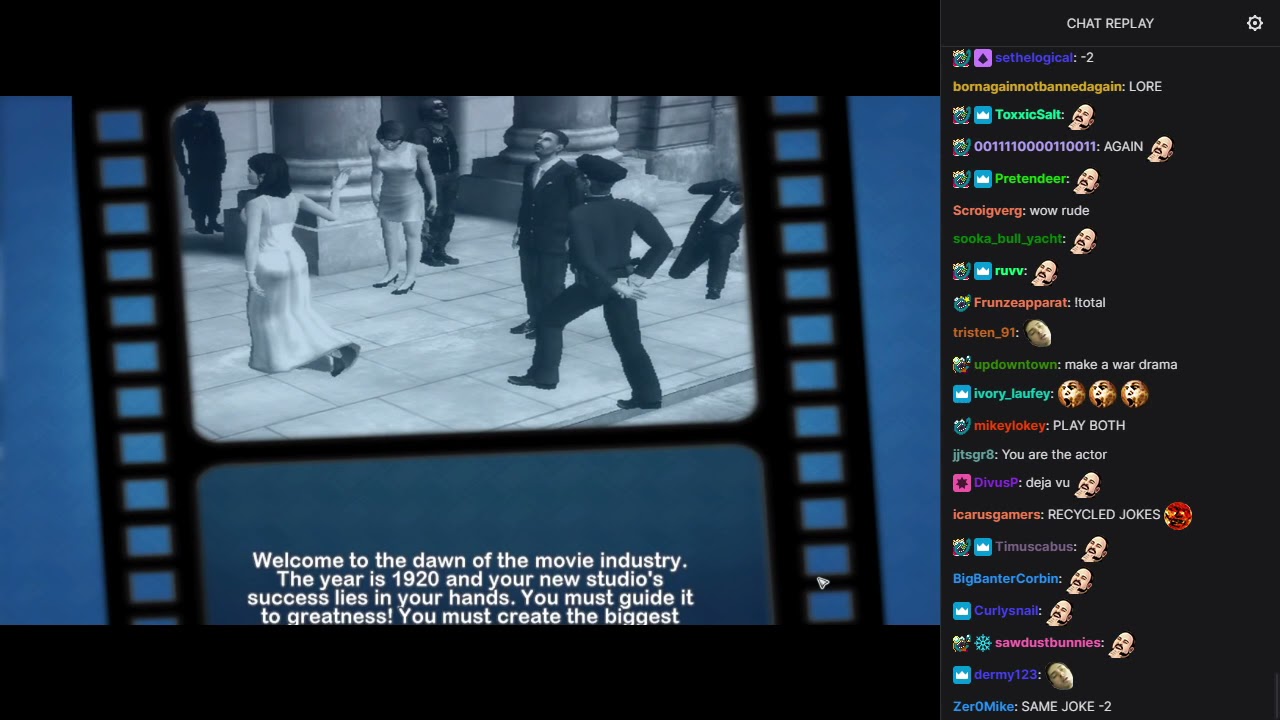Click the crown badge beside Curlysnail
The width and height of the screenshot is (1280, 720).
pyautogui.click(x=962, y=611)
